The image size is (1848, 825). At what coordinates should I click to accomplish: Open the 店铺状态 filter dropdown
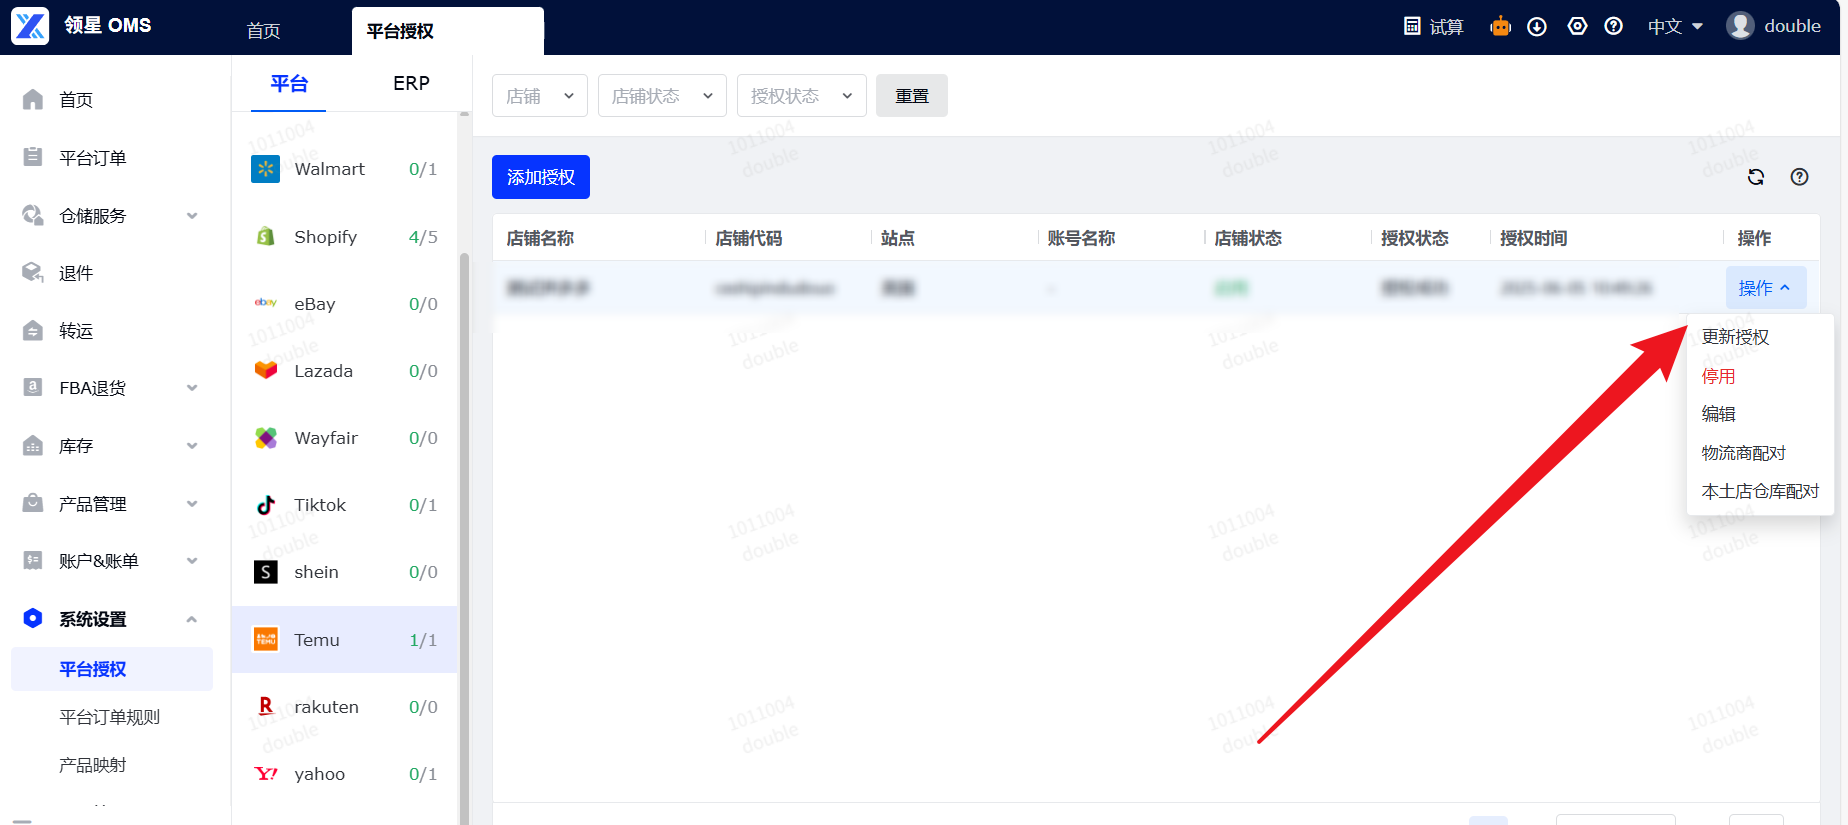pyautogui.click(x=662, y=96)
